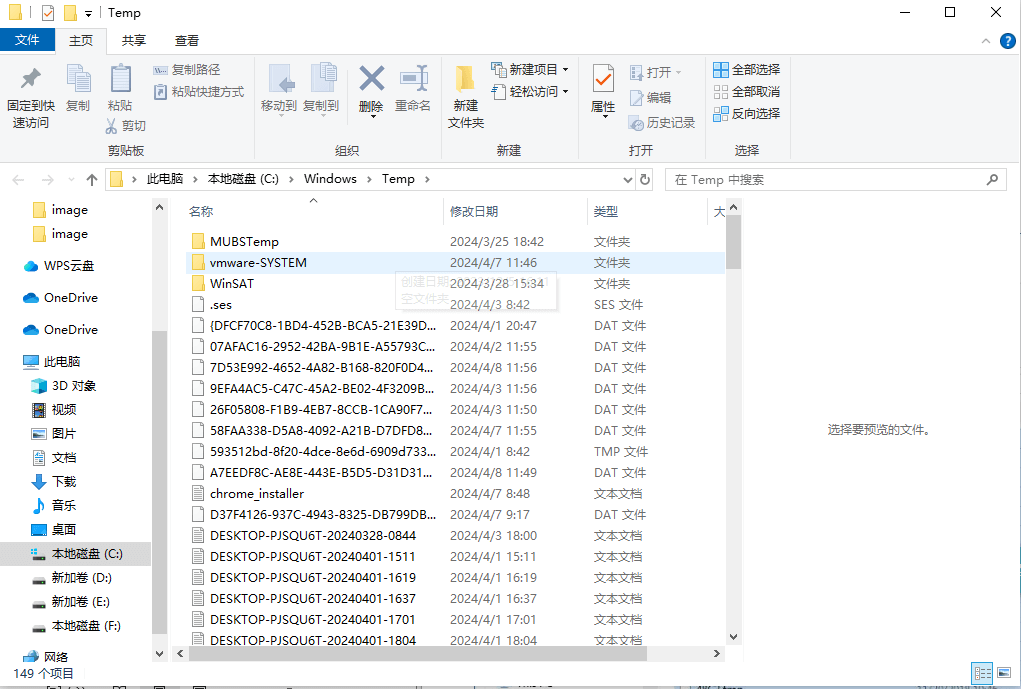The height and width of the screenshot is (689, 1021).
Task: Open the 属性 (Properties) icon
Action: tap(602, 88)
